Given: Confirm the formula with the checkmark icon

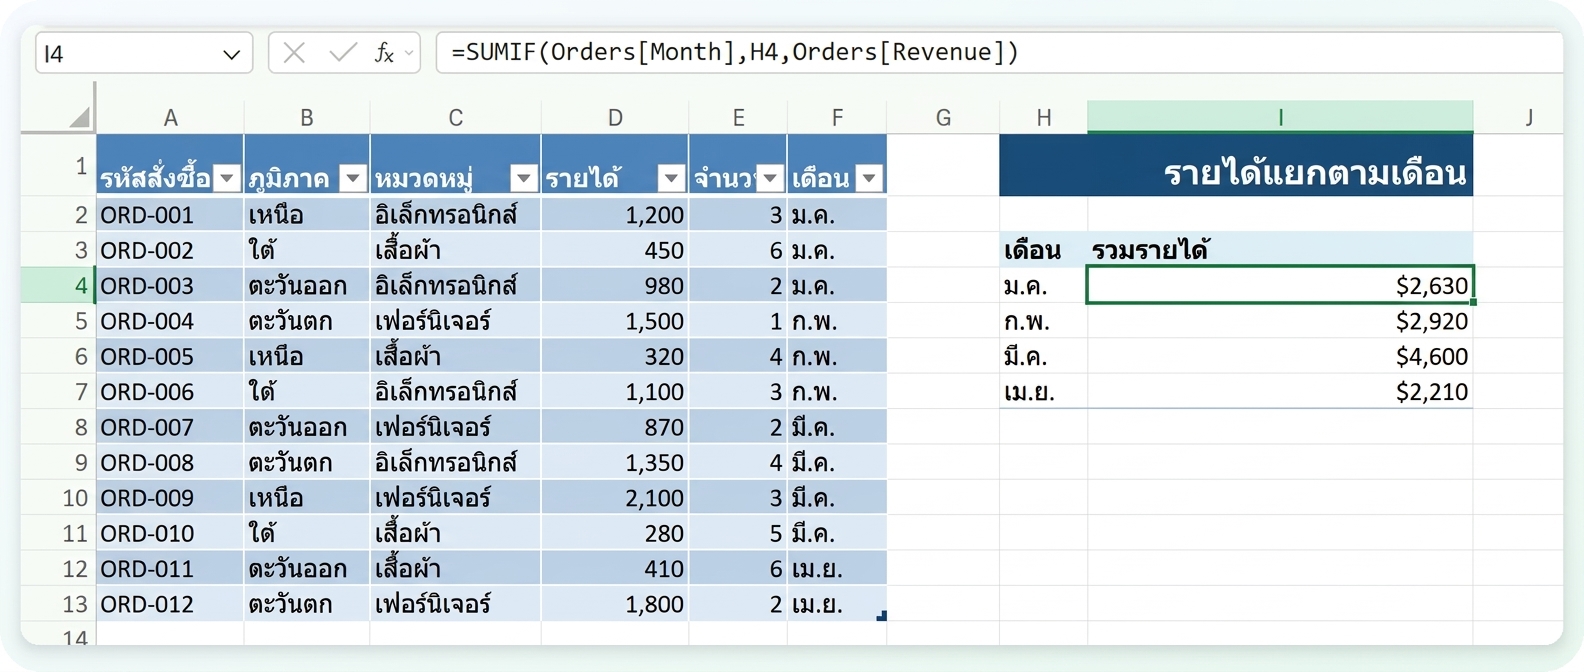Looking at the screenshot, I should click(x=343, y=53).
